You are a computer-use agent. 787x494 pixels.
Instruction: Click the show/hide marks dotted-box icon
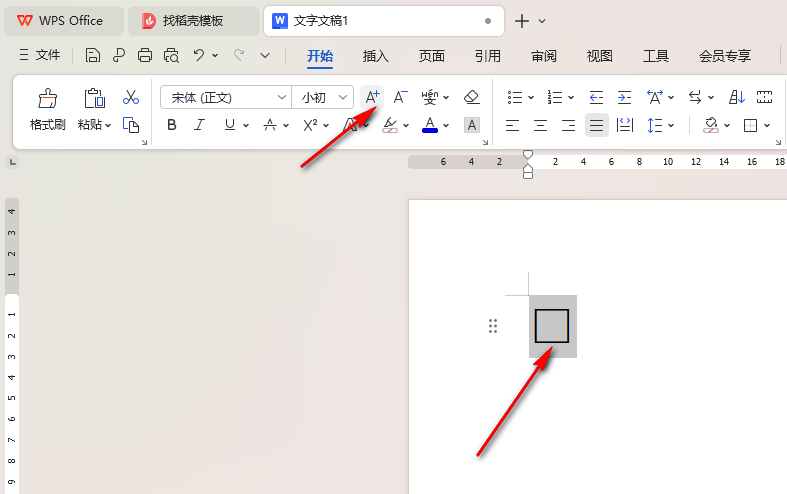pos(764,97)
